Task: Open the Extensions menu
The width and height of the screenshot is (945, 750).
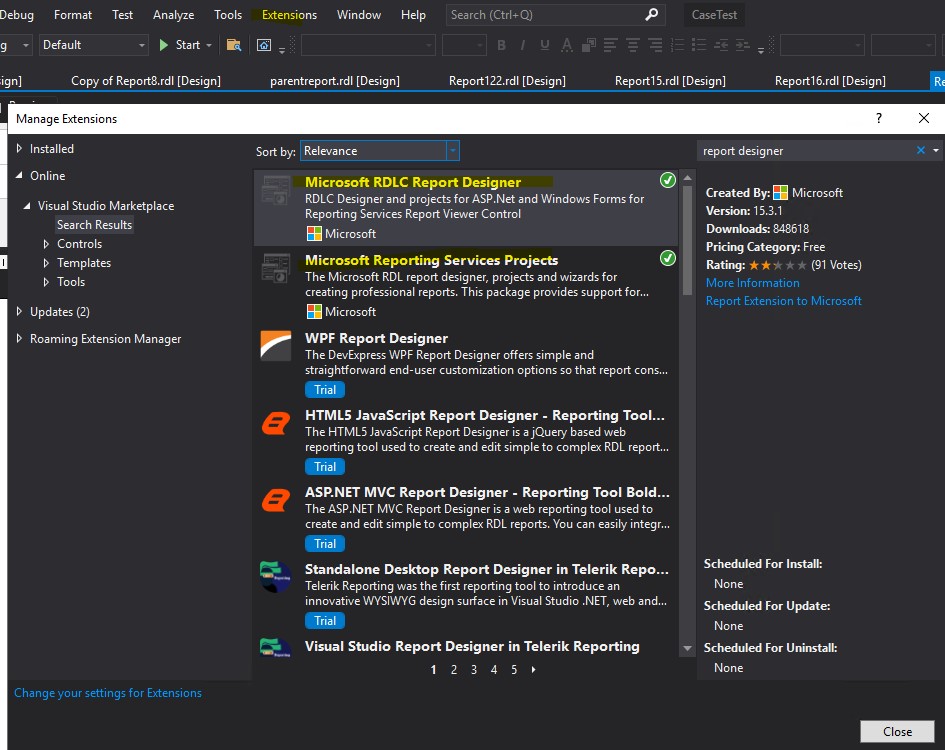Action: tap(289, 14)
